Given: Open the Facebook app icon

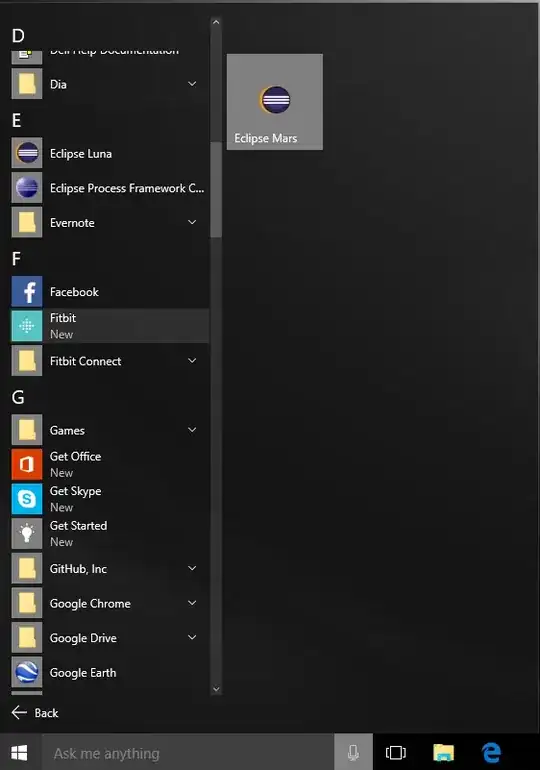Looking at the screenshot, I should (27, 292).
